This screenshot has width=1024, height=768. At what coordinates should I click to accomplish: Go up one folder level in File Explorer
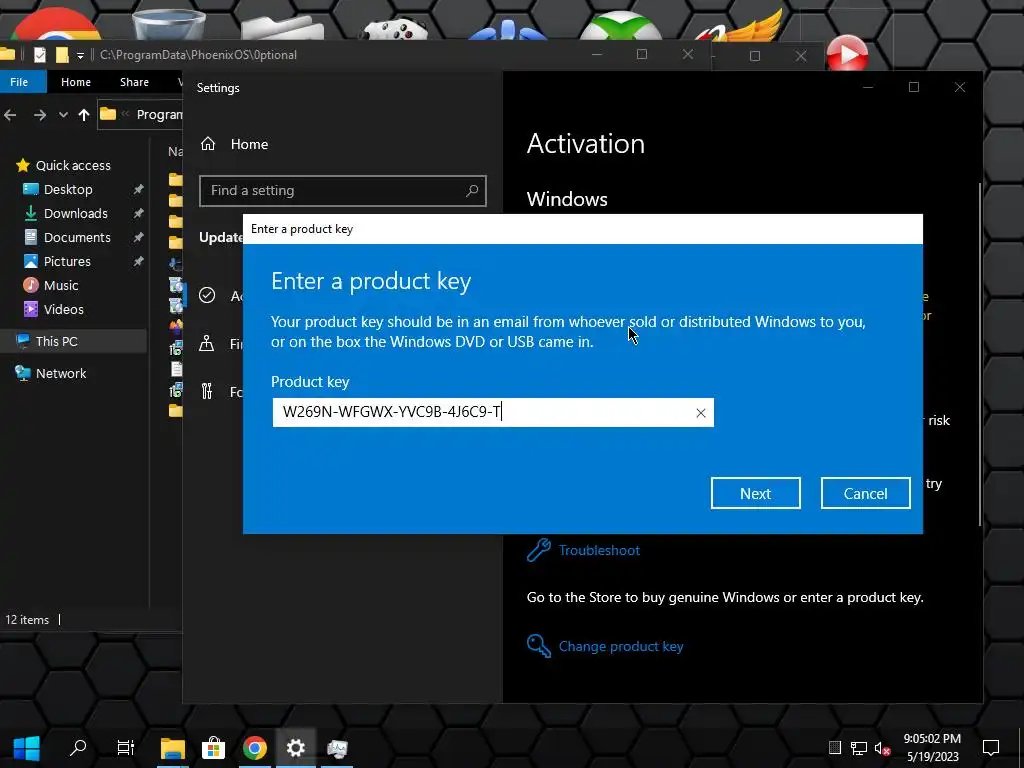(84, 116)
